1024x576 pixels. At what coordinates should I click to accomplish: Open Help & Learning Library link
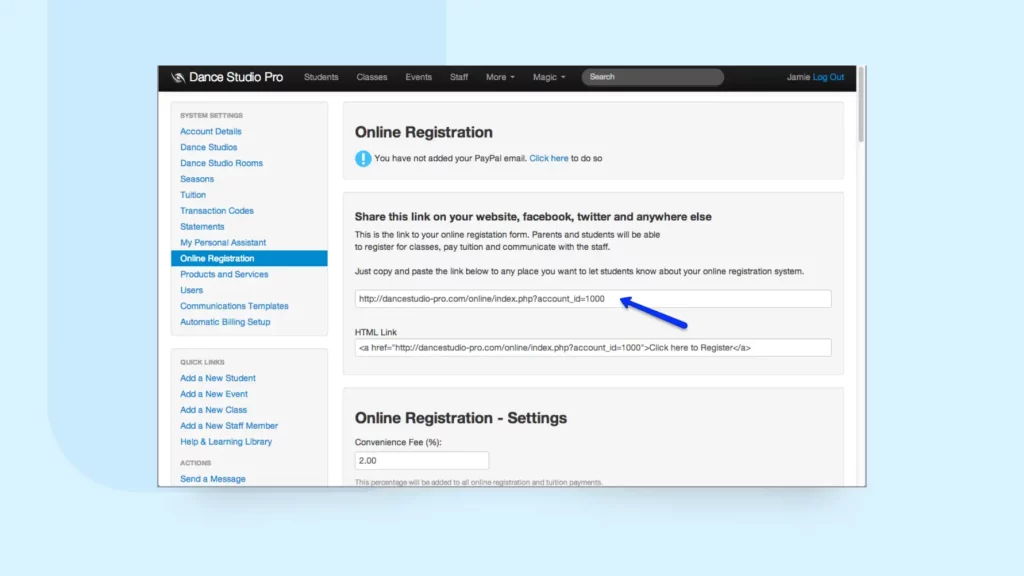coord(225,441)
